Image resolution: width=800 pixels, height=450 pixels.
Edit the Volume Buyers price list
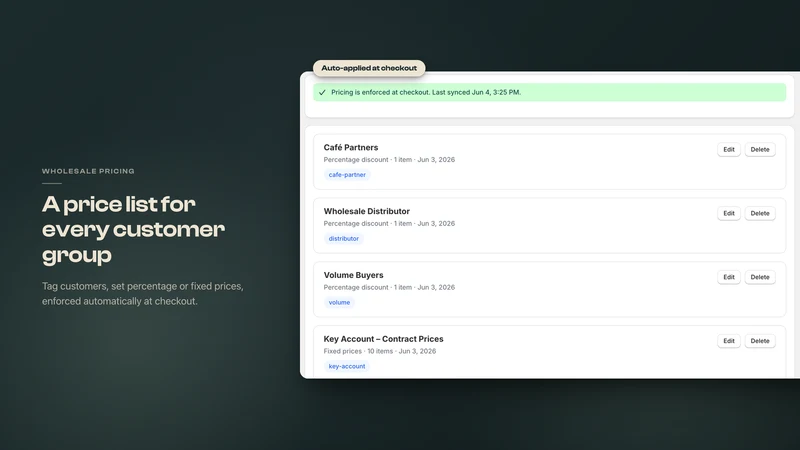click(x=729, y=277)
